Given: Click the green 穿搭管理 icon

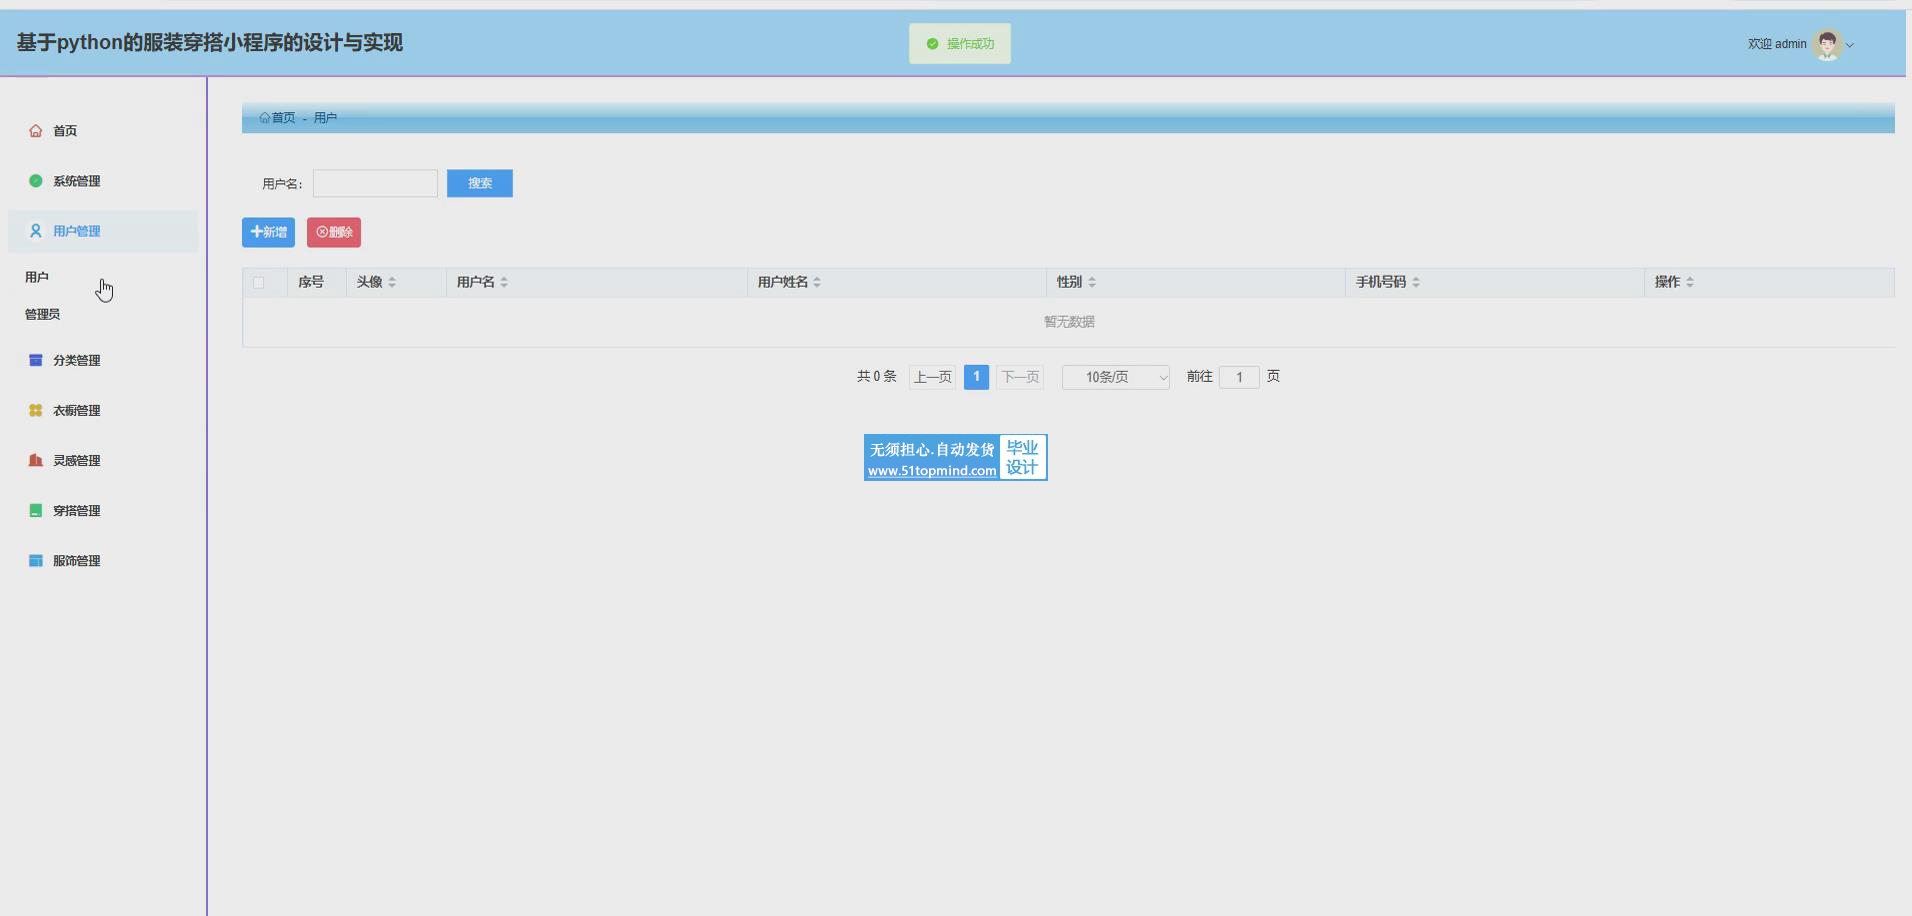Looking at the screenshot, I should [x=36, y=510].
